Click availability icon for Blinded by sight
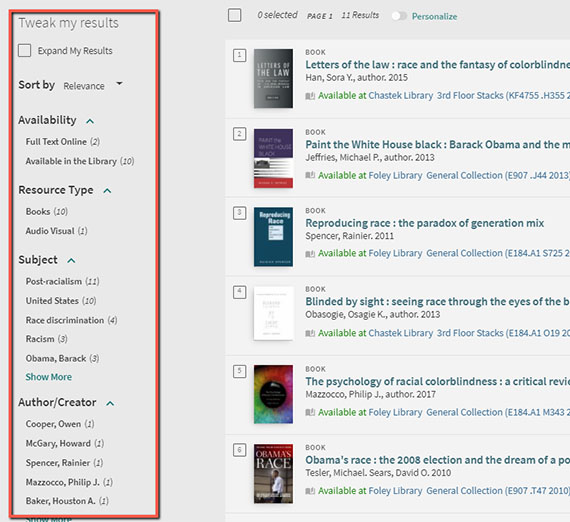This screenshot has width=570, height=522. pyautogui.click(x=310, y=333)
